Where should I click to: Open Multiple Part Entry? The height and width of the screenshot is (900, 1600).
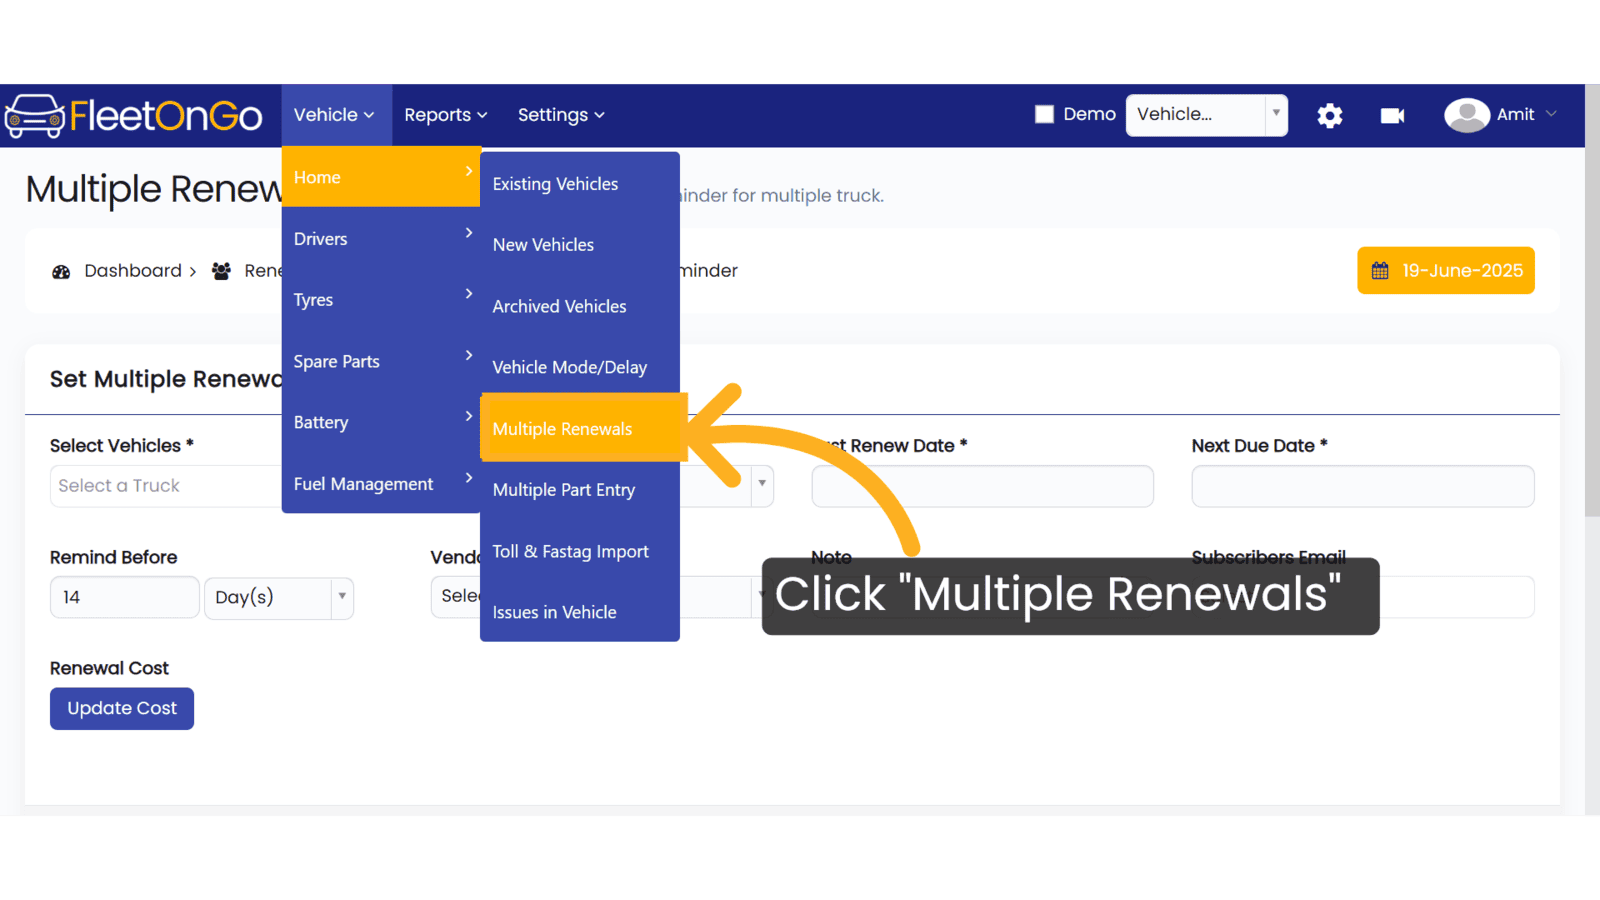580,490
